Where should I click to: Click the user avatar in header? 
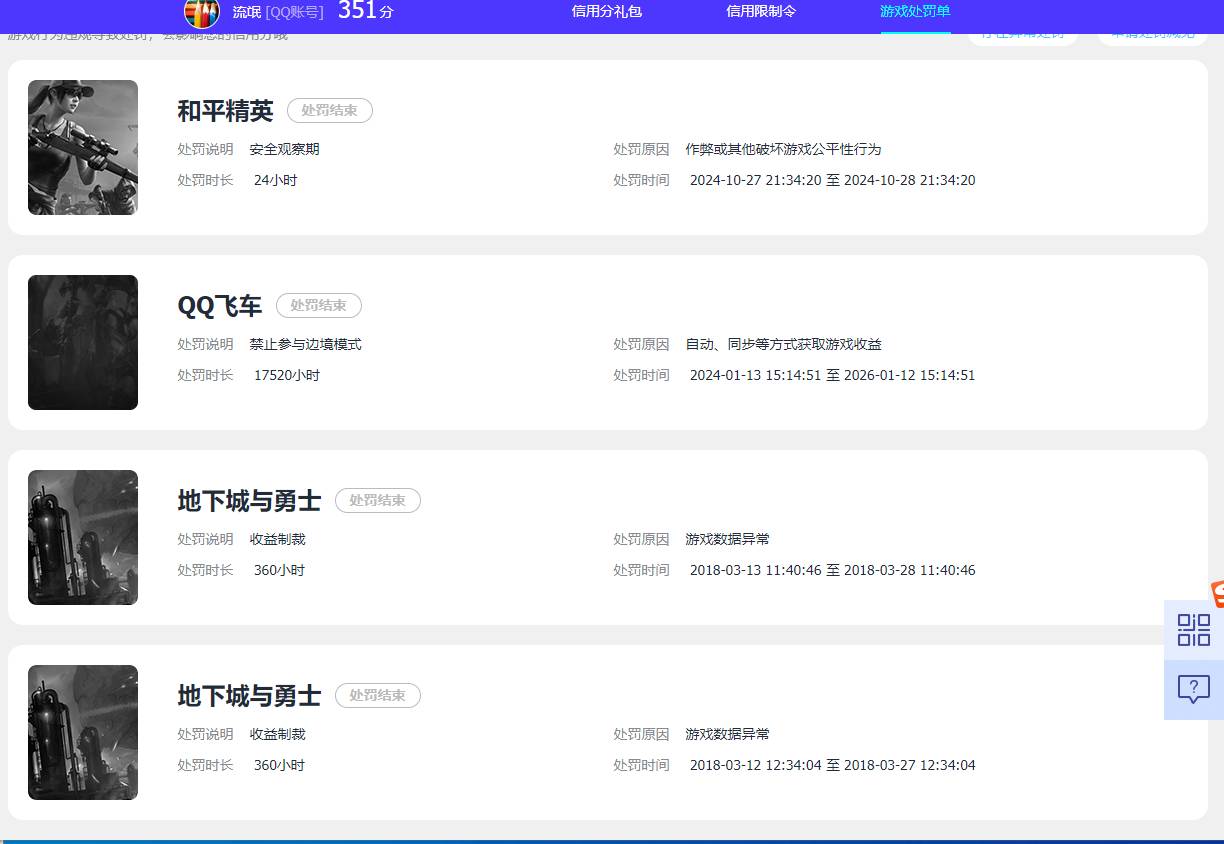201,13
